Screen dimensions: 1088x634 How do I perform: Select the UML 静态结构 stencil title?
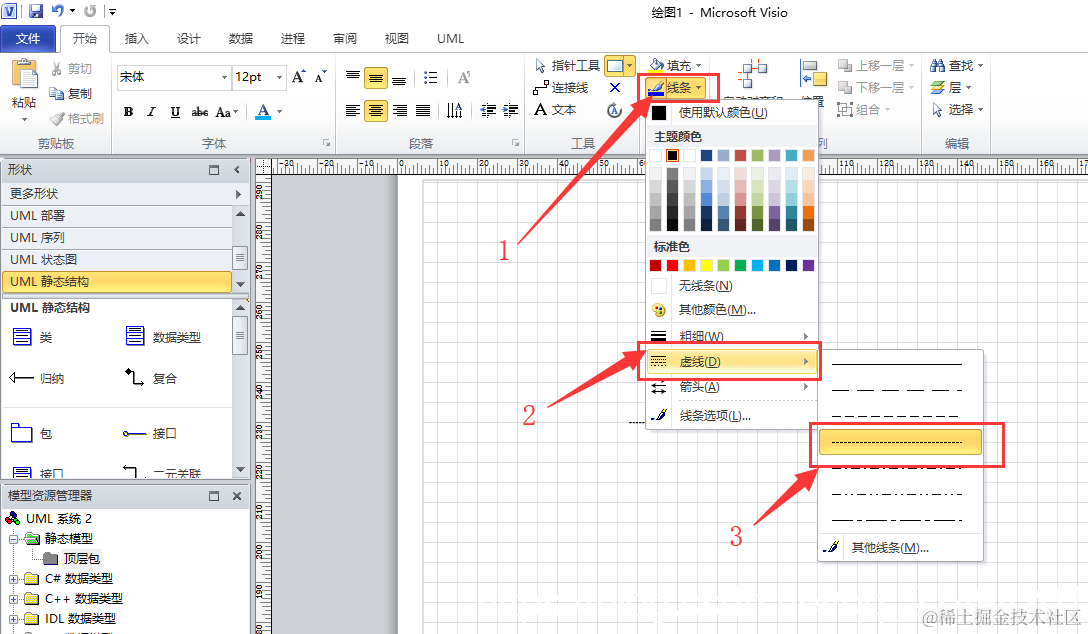point(117,282)
